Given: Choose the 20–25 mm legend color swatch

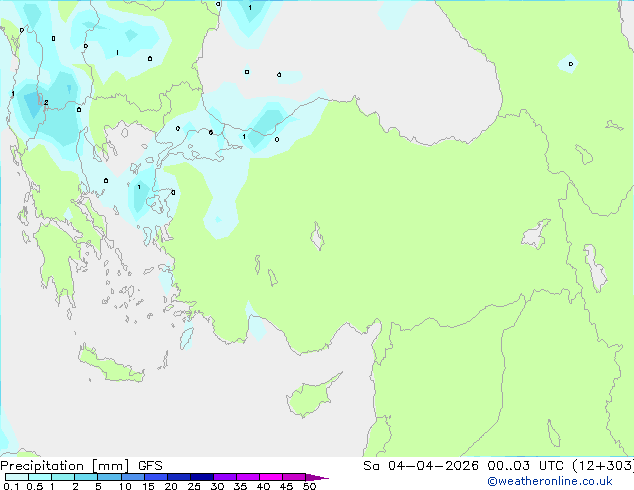Looking at the screenshot, I should pyautogui.click(x=179, y=477).
